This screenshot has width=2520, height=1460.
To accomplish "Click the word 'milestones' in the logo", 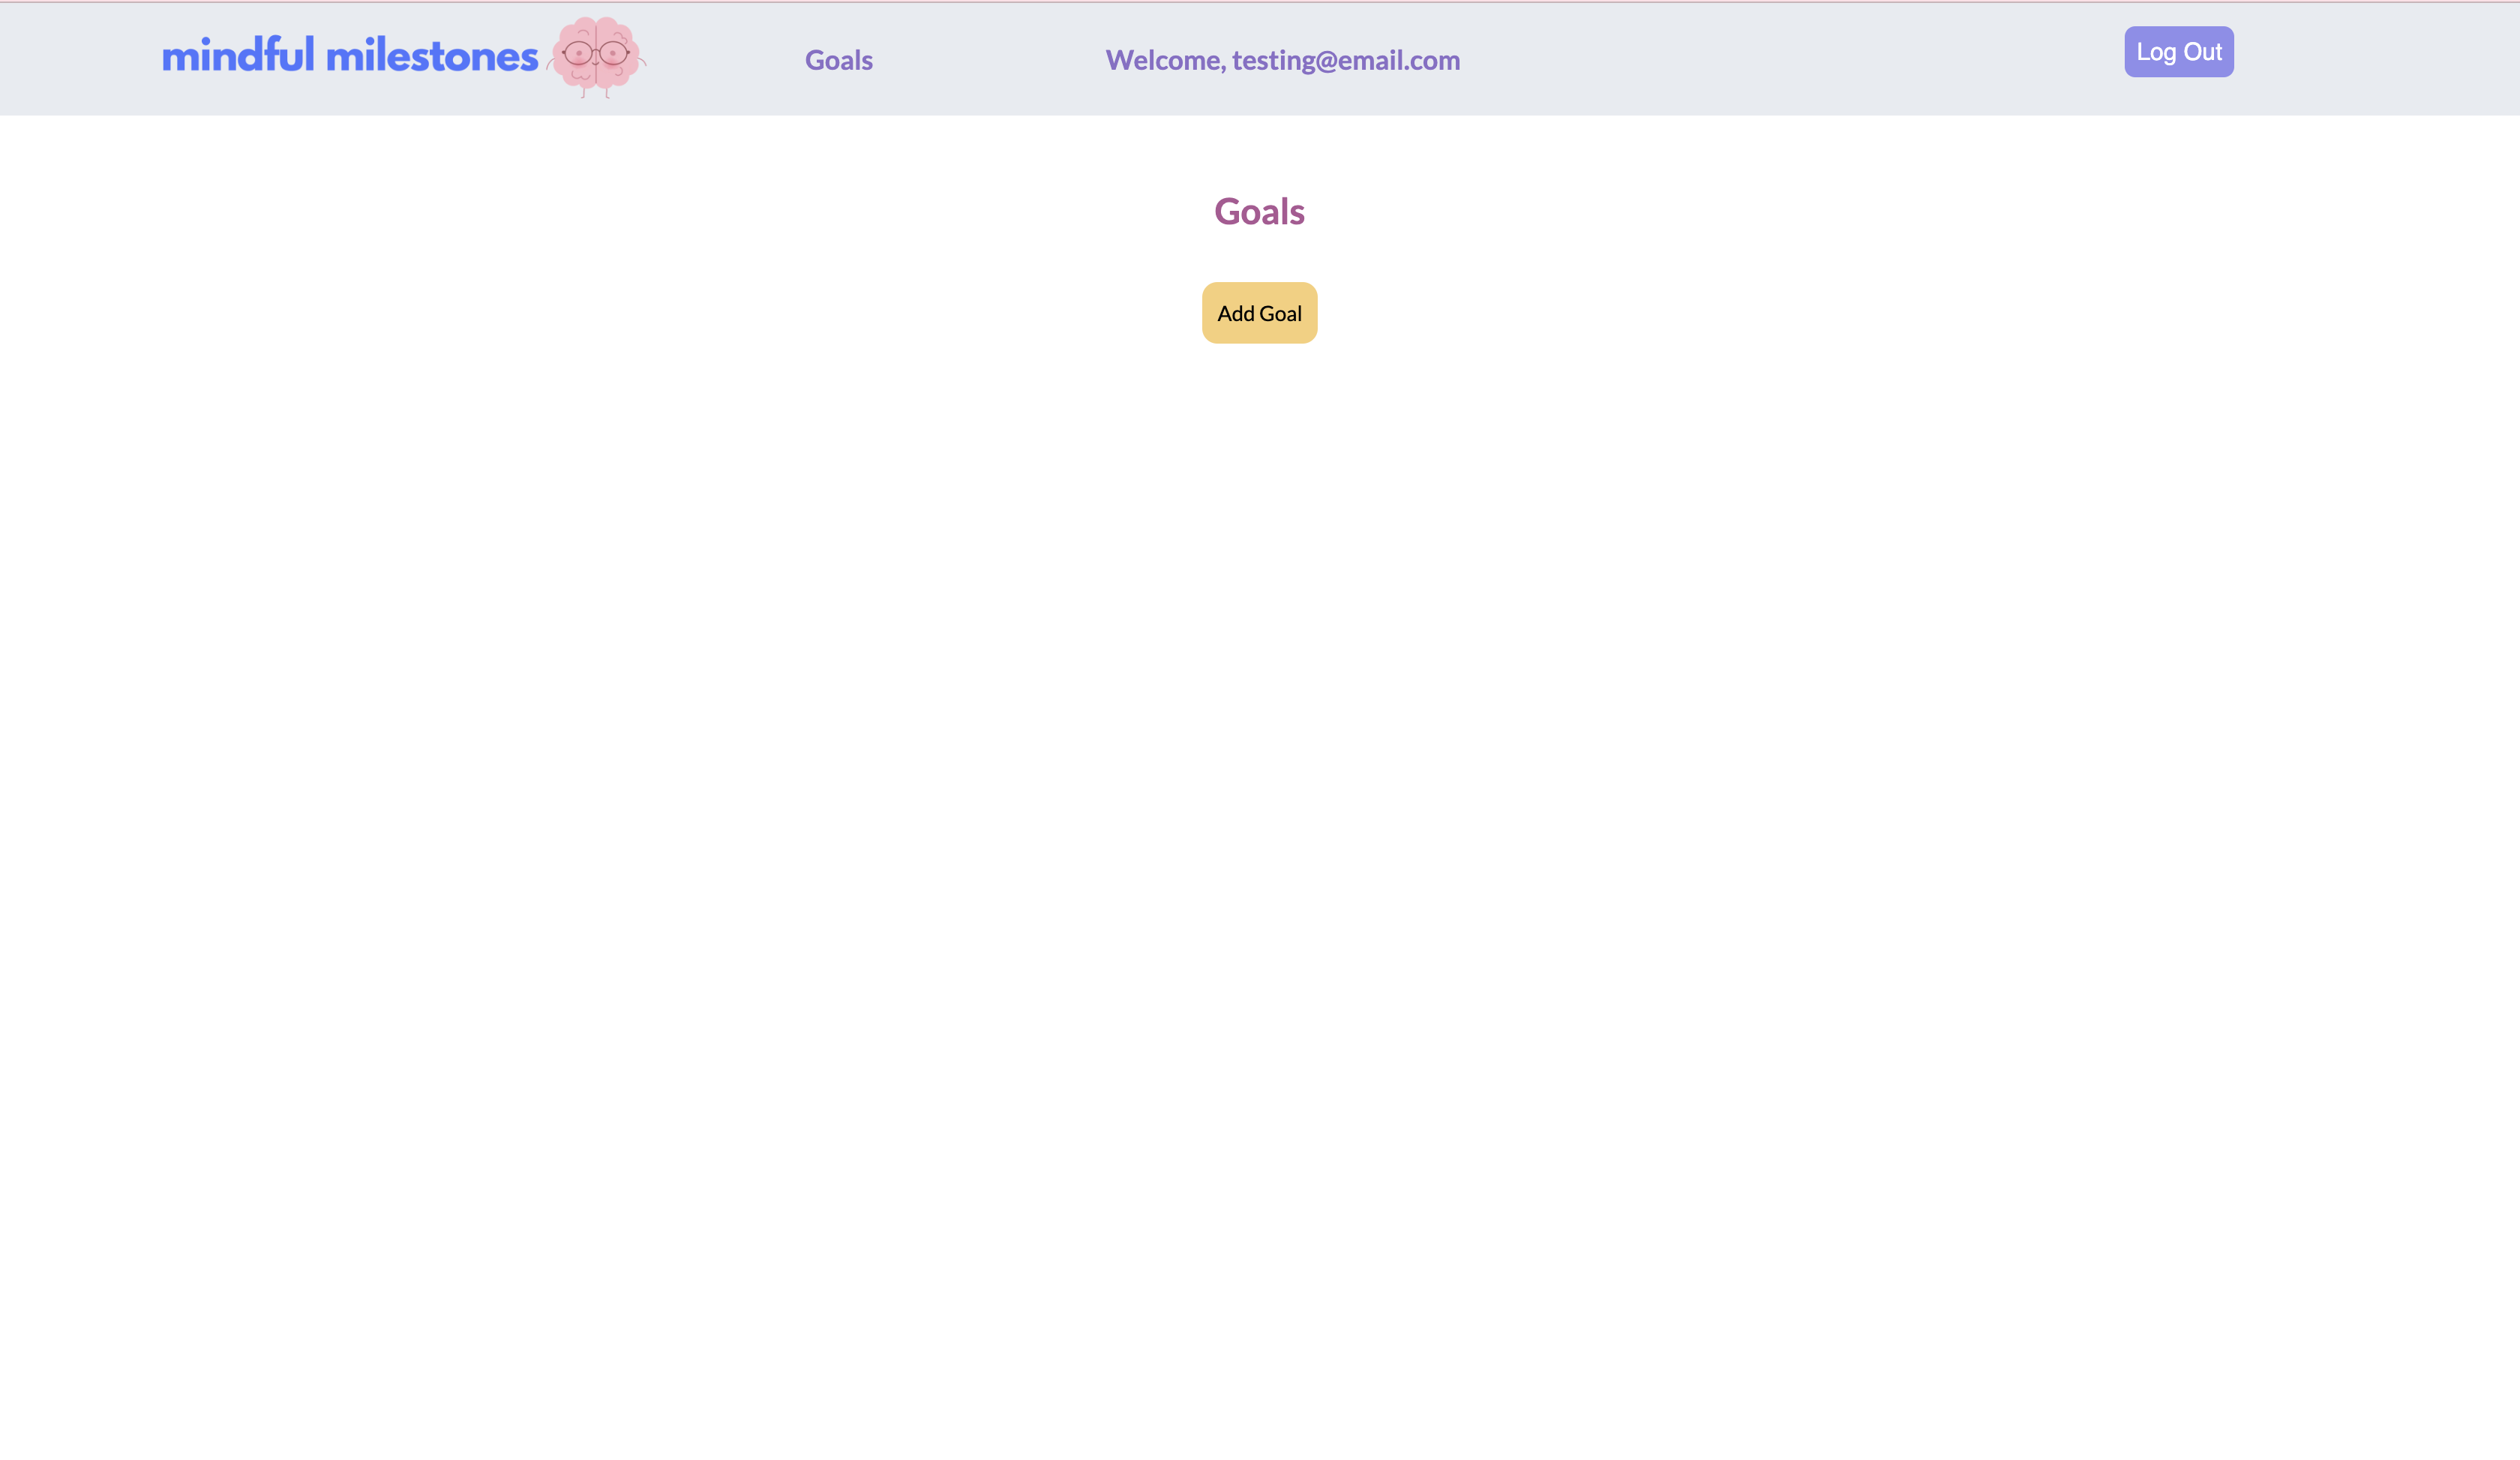I will coord(432,56).
